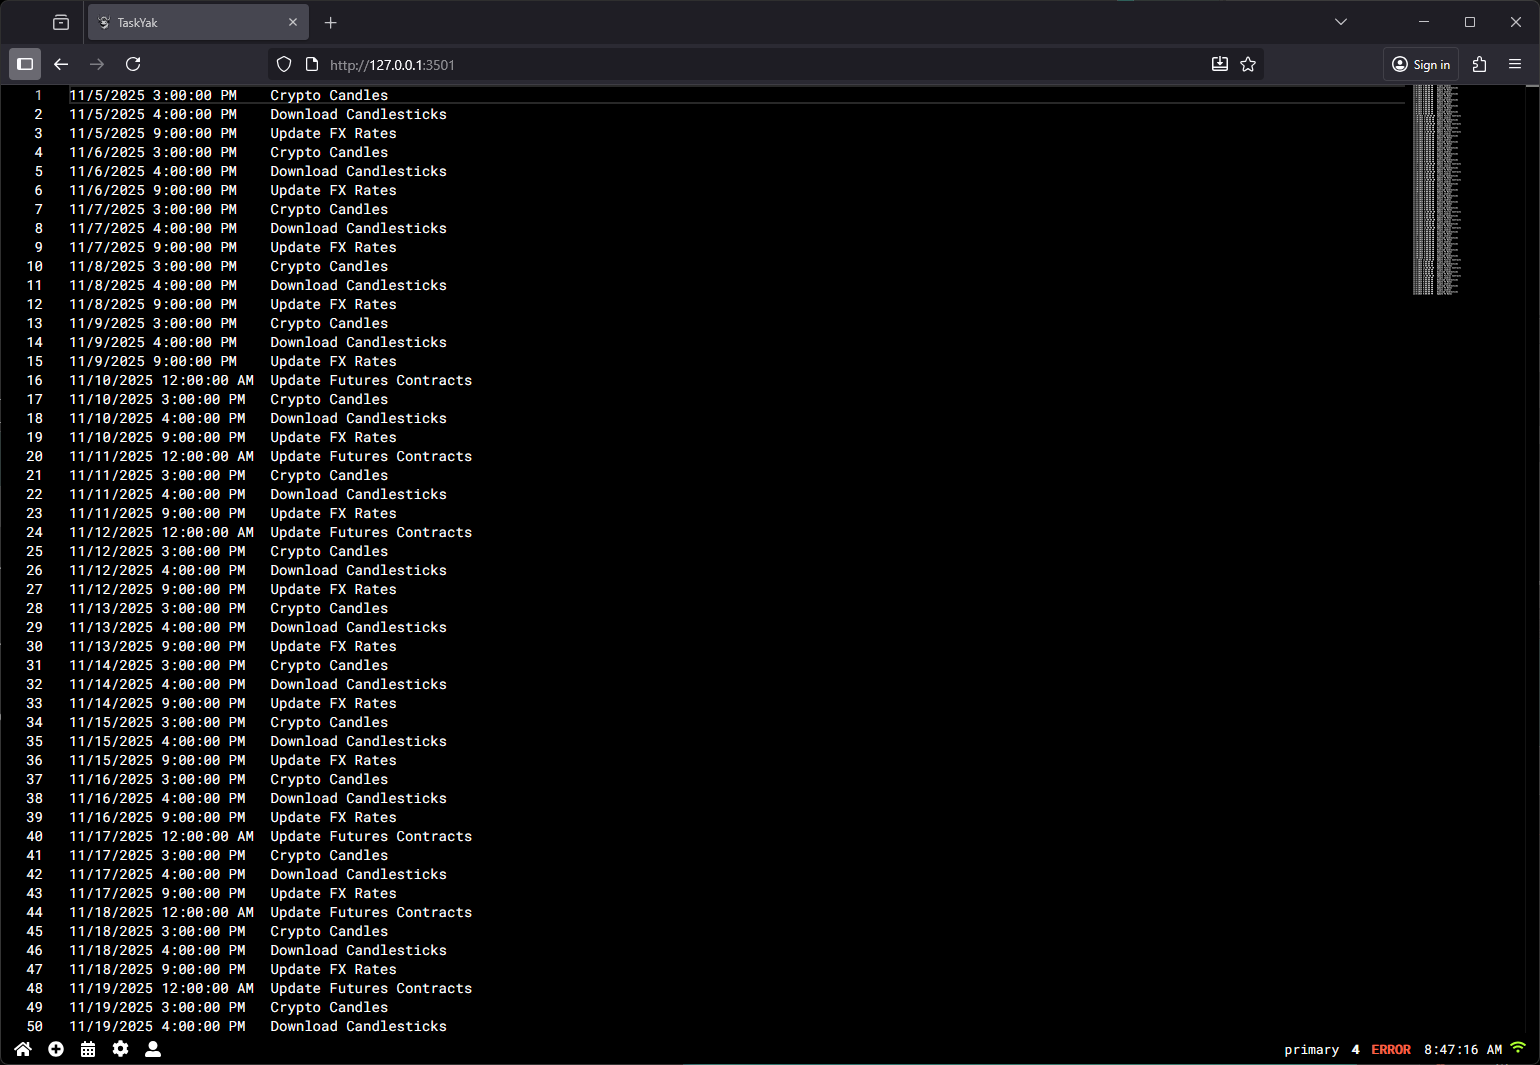
Task: Reload the current page
Action: 133,64
